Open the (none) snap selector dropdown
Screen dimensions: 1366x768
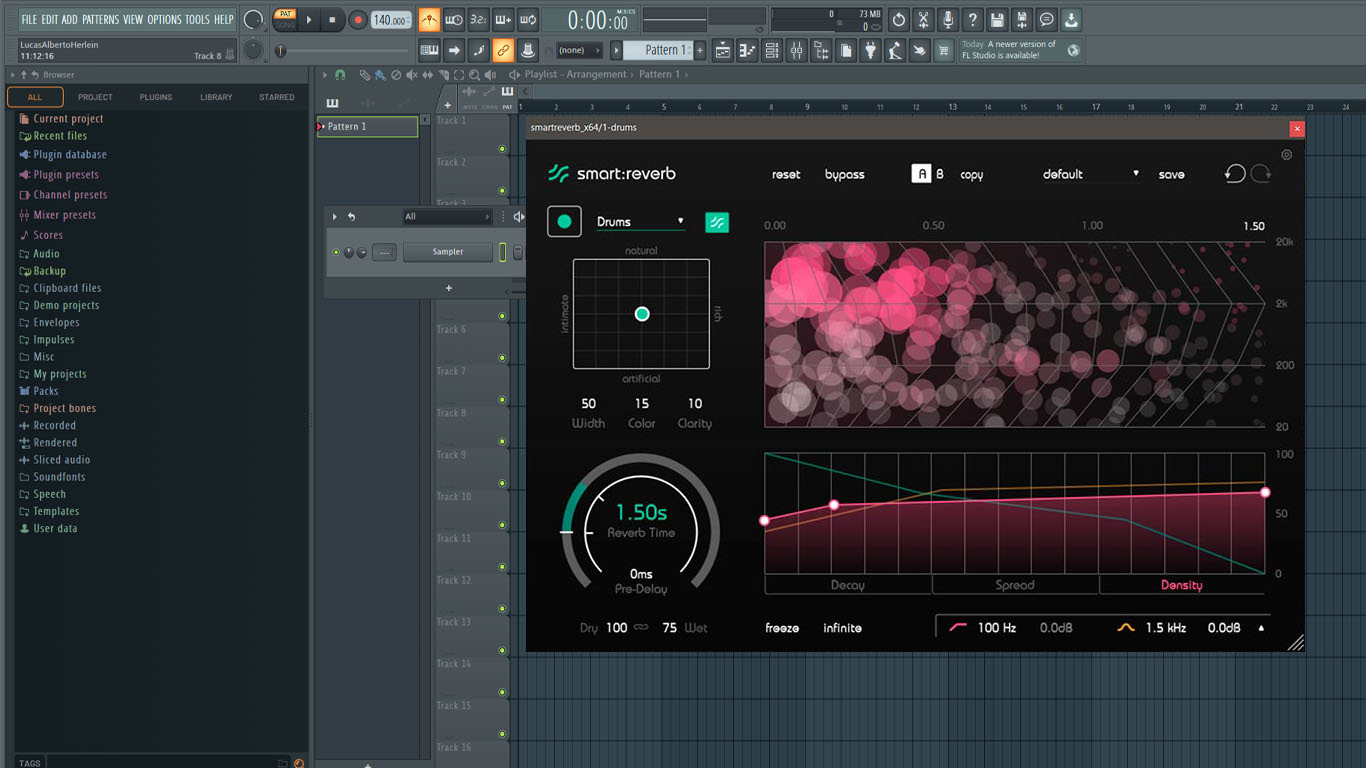pyautogui.click(x=579, y=50)
